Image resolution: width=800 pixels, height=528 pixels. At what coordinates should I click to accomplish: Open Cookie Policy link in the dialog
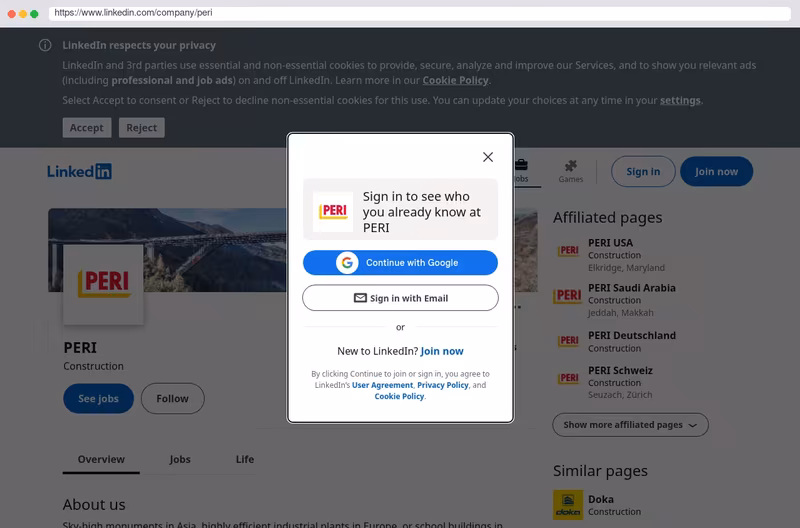tap(399, 396)
